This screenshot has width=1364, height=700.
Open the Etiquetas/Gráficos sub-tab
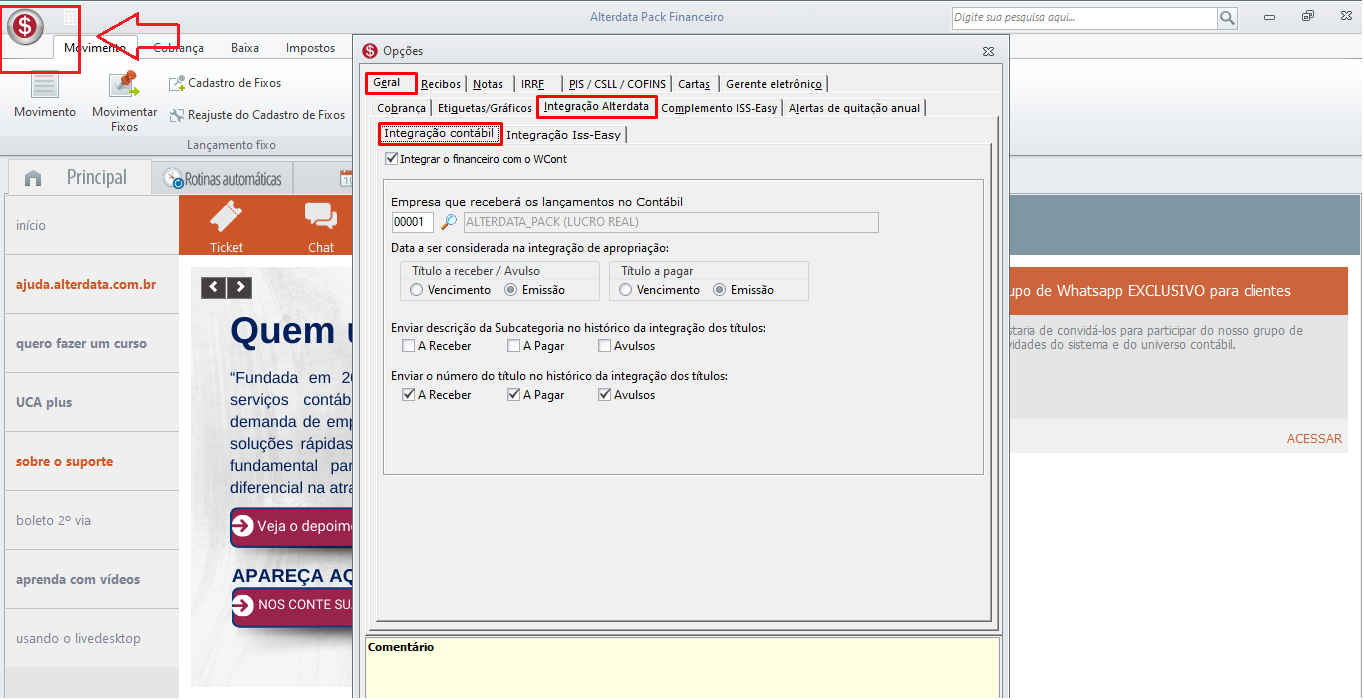(x=485, y=108)
